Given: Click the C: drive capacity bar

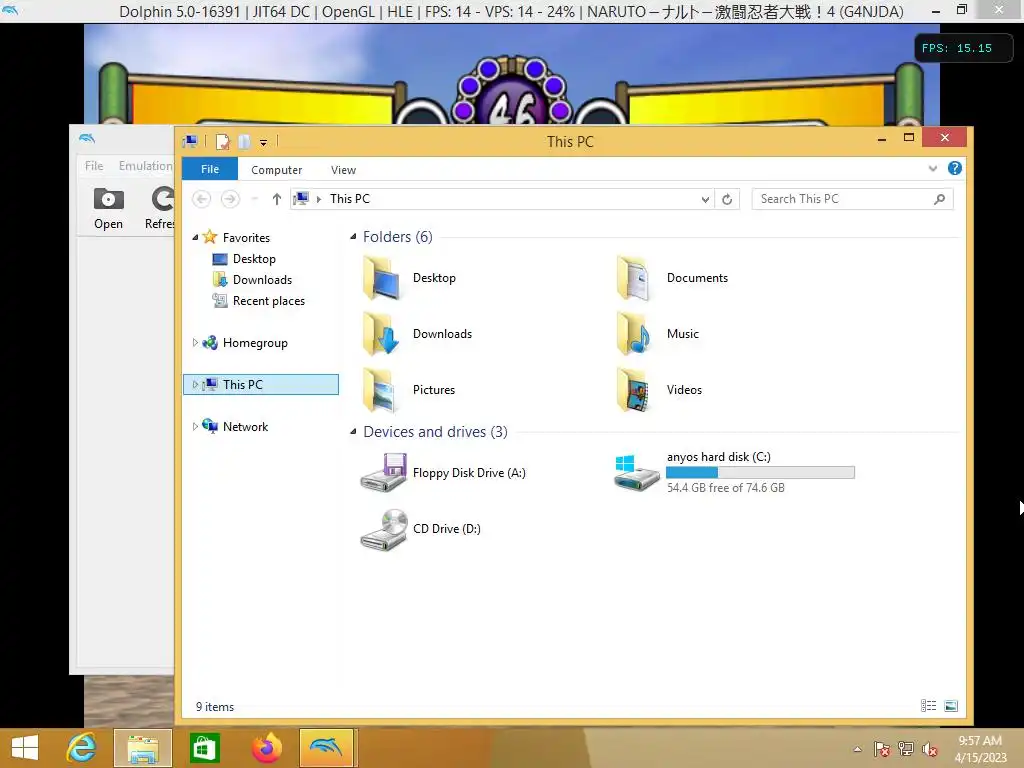Looking at the screenshot, I should pyautogui.click(x=760, y=473).
